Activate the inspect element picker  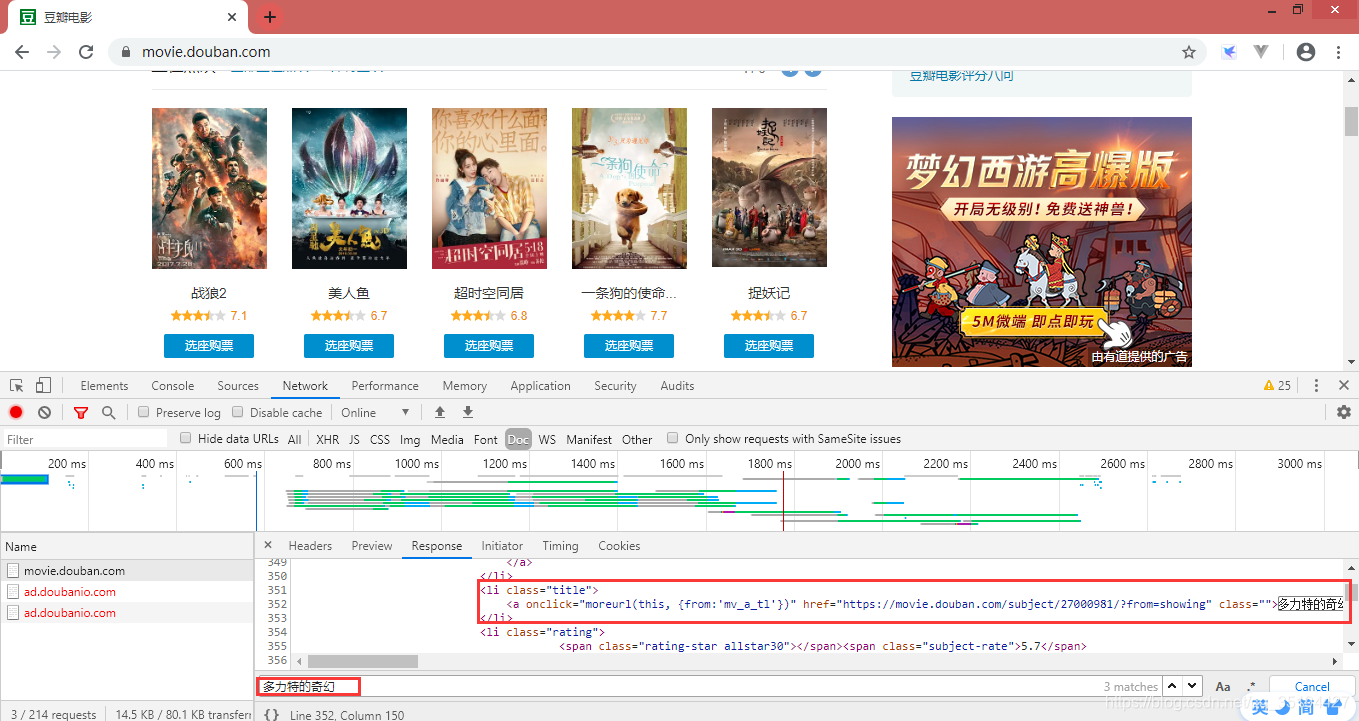[17, 386]
